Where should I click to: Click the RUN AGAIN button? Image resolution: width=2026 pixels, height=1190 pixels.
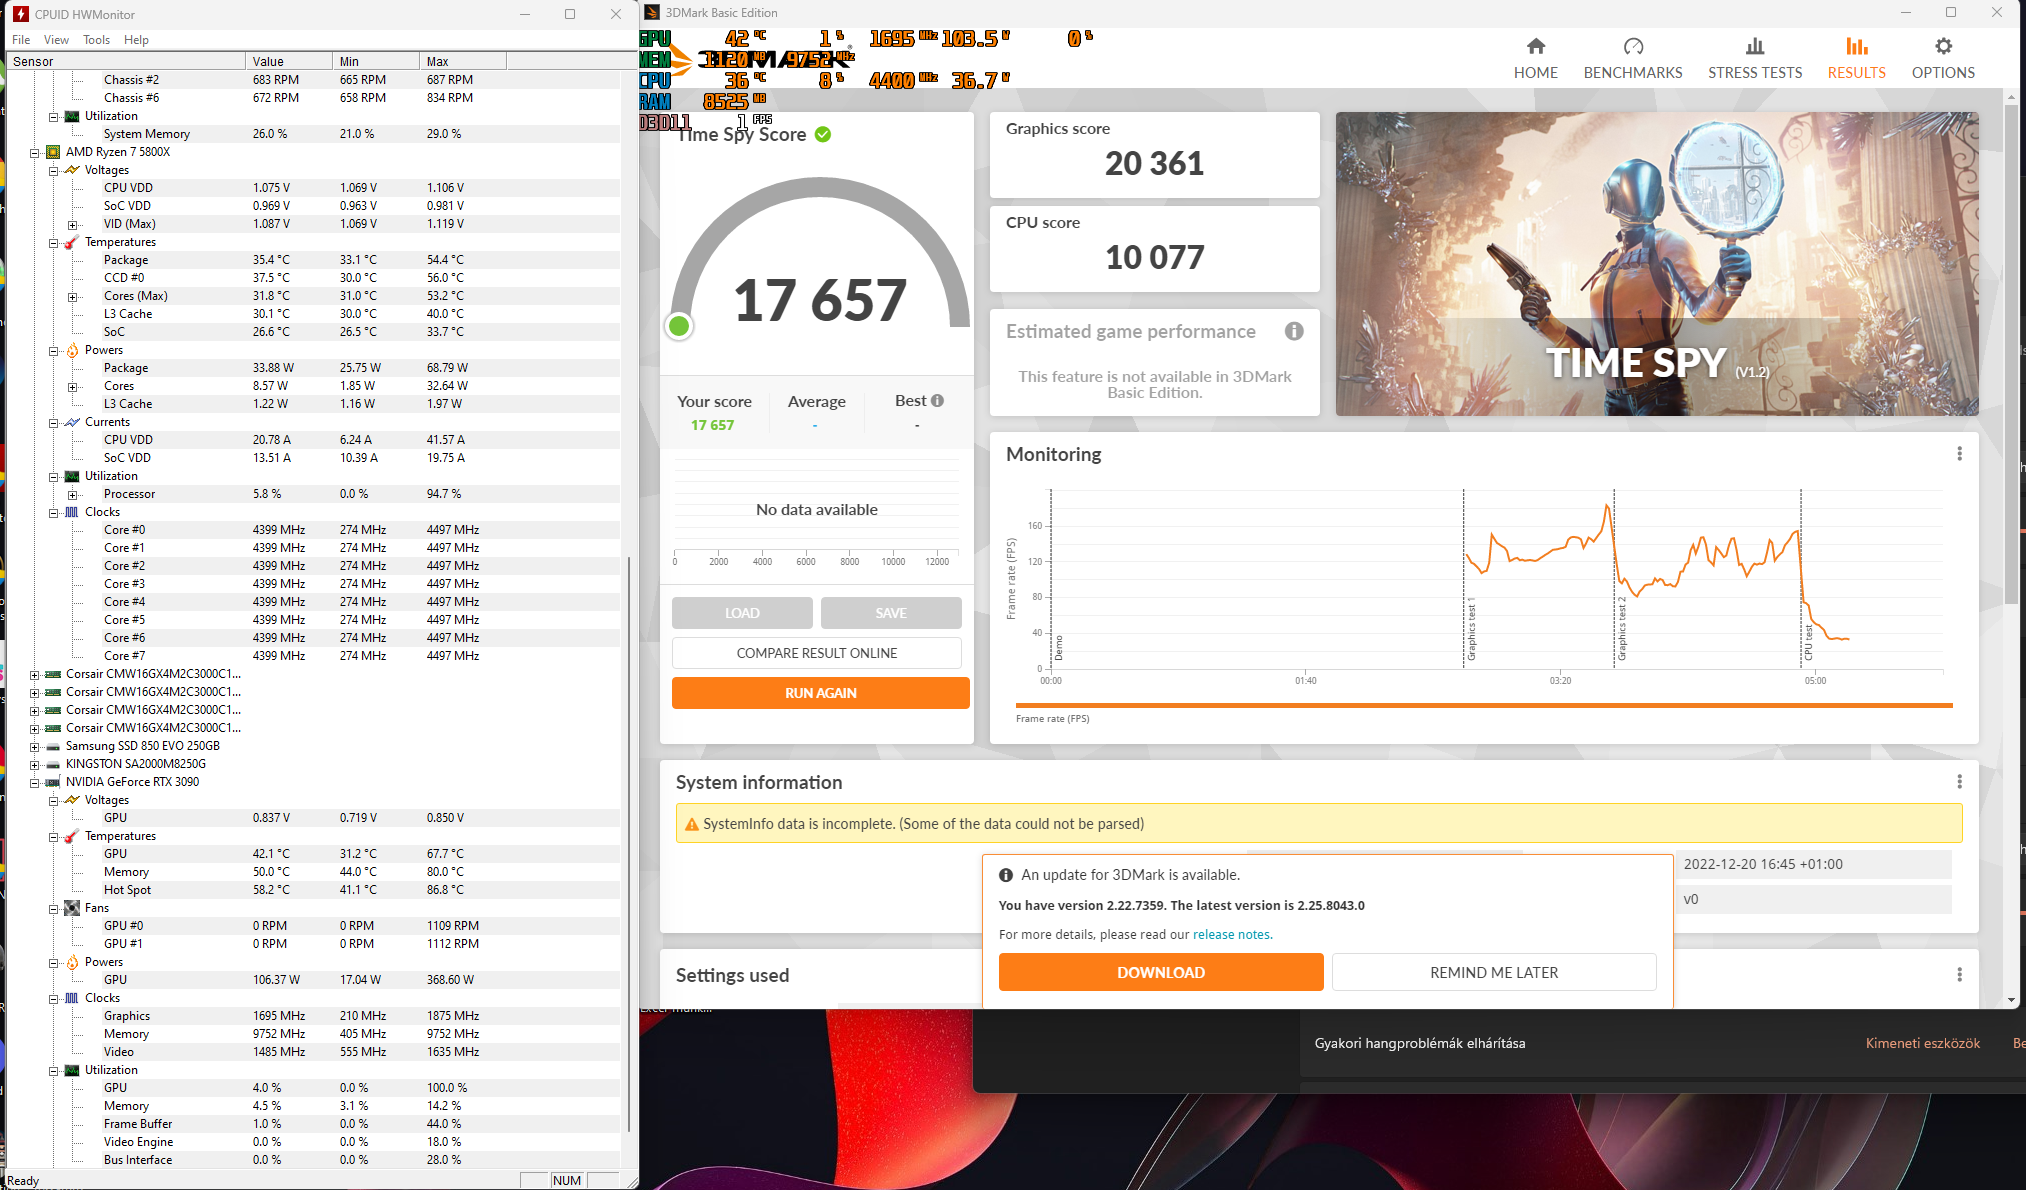pyautogui.click(x=821, y=693)
